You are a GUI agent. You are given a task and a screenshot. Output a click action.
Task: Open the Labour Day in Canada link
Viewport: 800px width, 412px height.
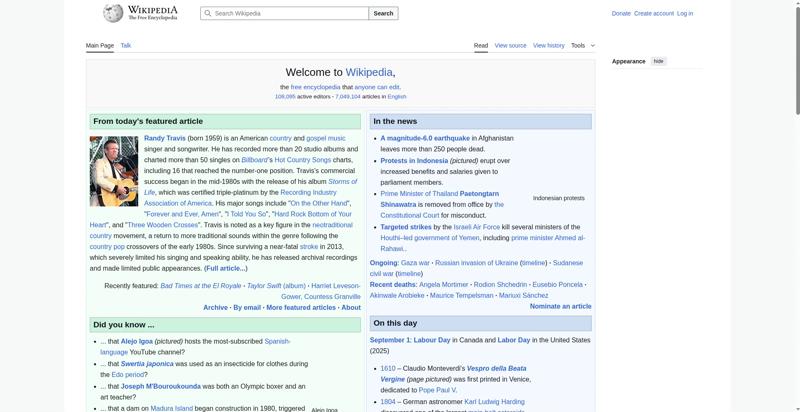tap(432, 340)
